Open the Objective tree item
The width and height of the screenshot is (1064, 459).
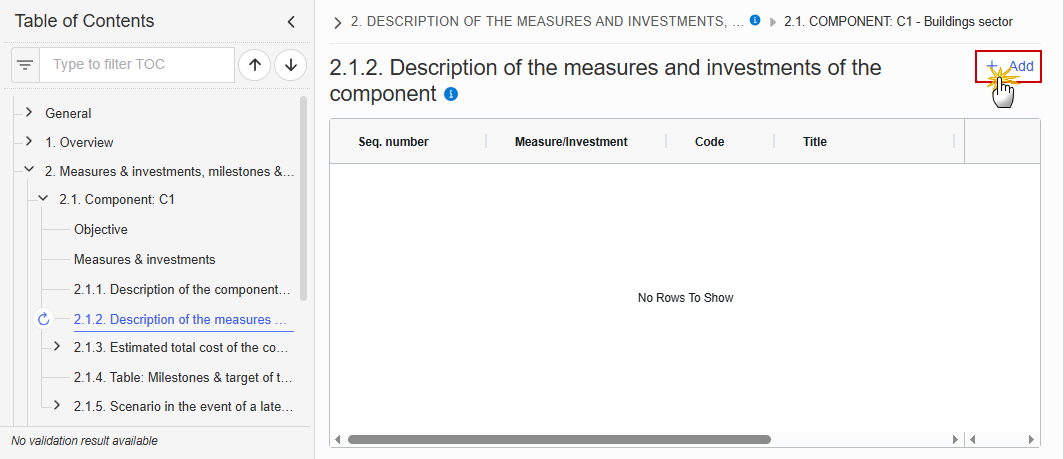pos(101,230)
